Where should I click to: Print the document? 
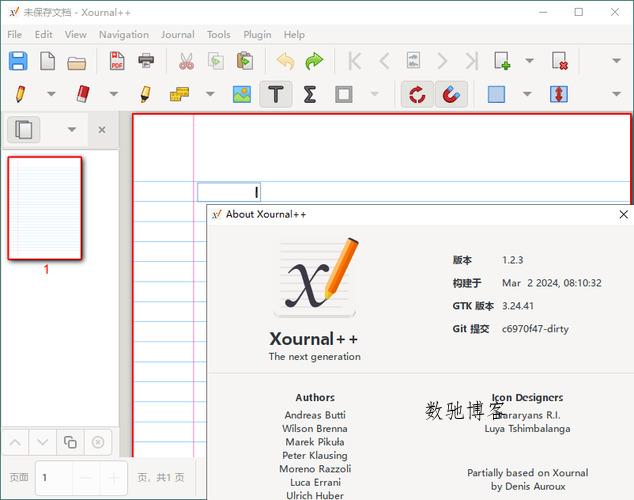(x=146, y=61)
